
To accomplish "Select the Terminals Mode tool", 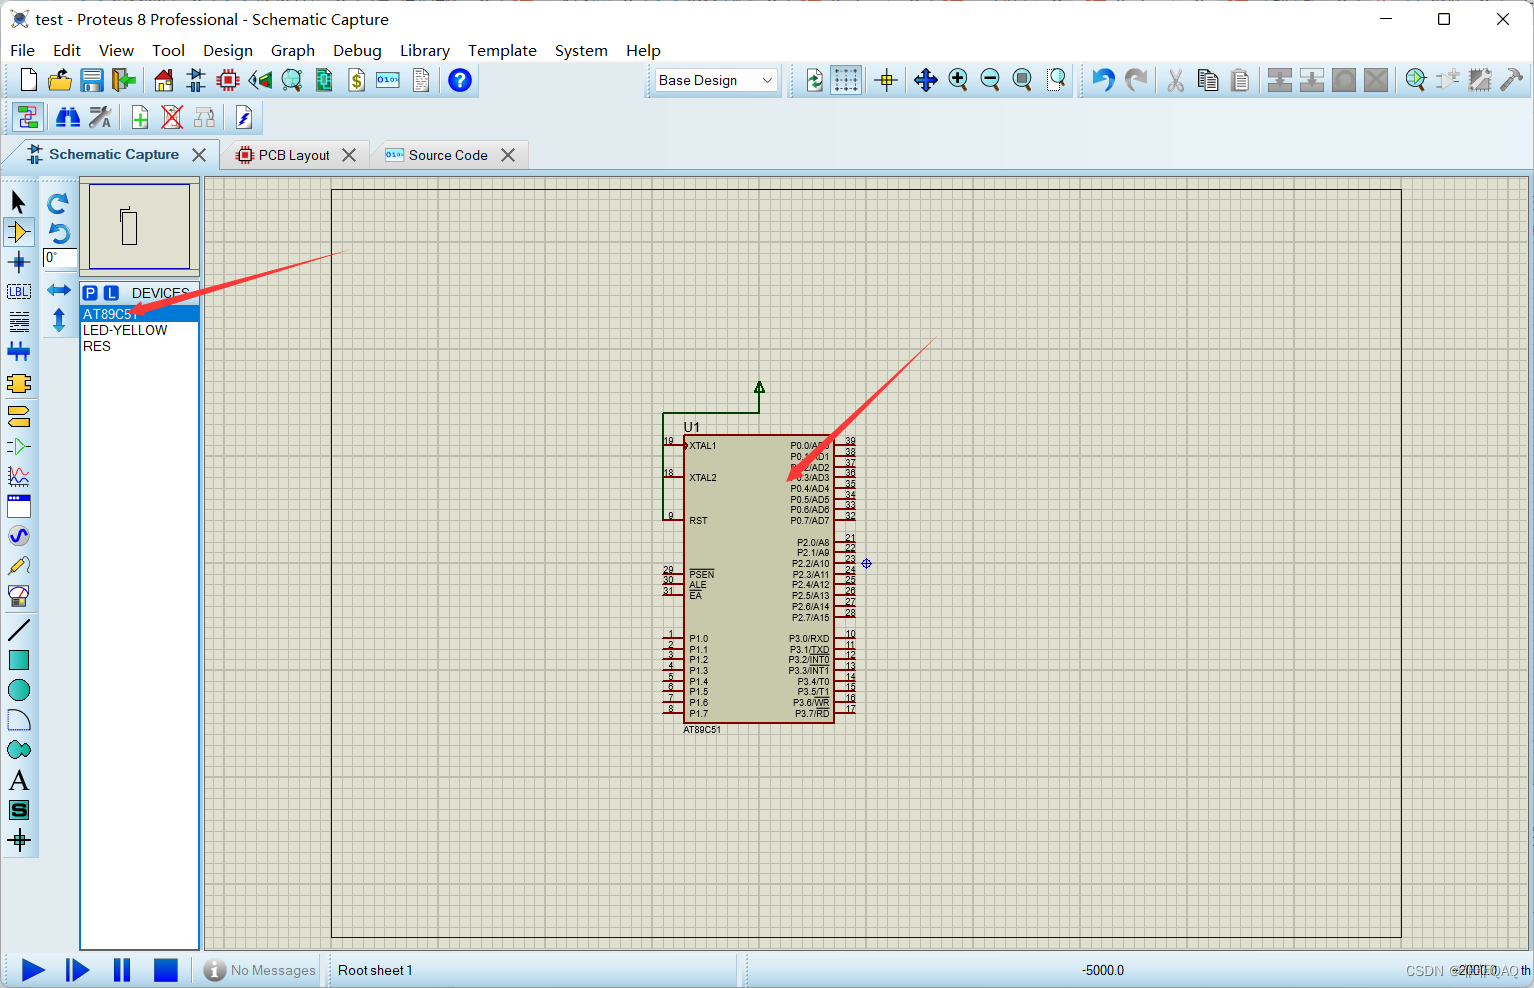I will pyautogui.click(x=19, y=416).
